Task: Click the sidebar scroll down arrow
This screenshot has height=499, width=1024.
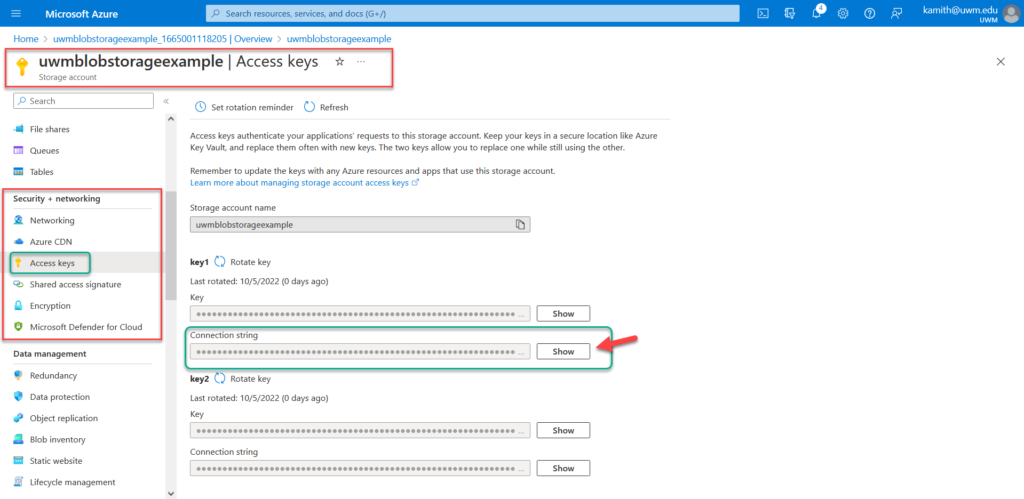Action: click(171, 493)
